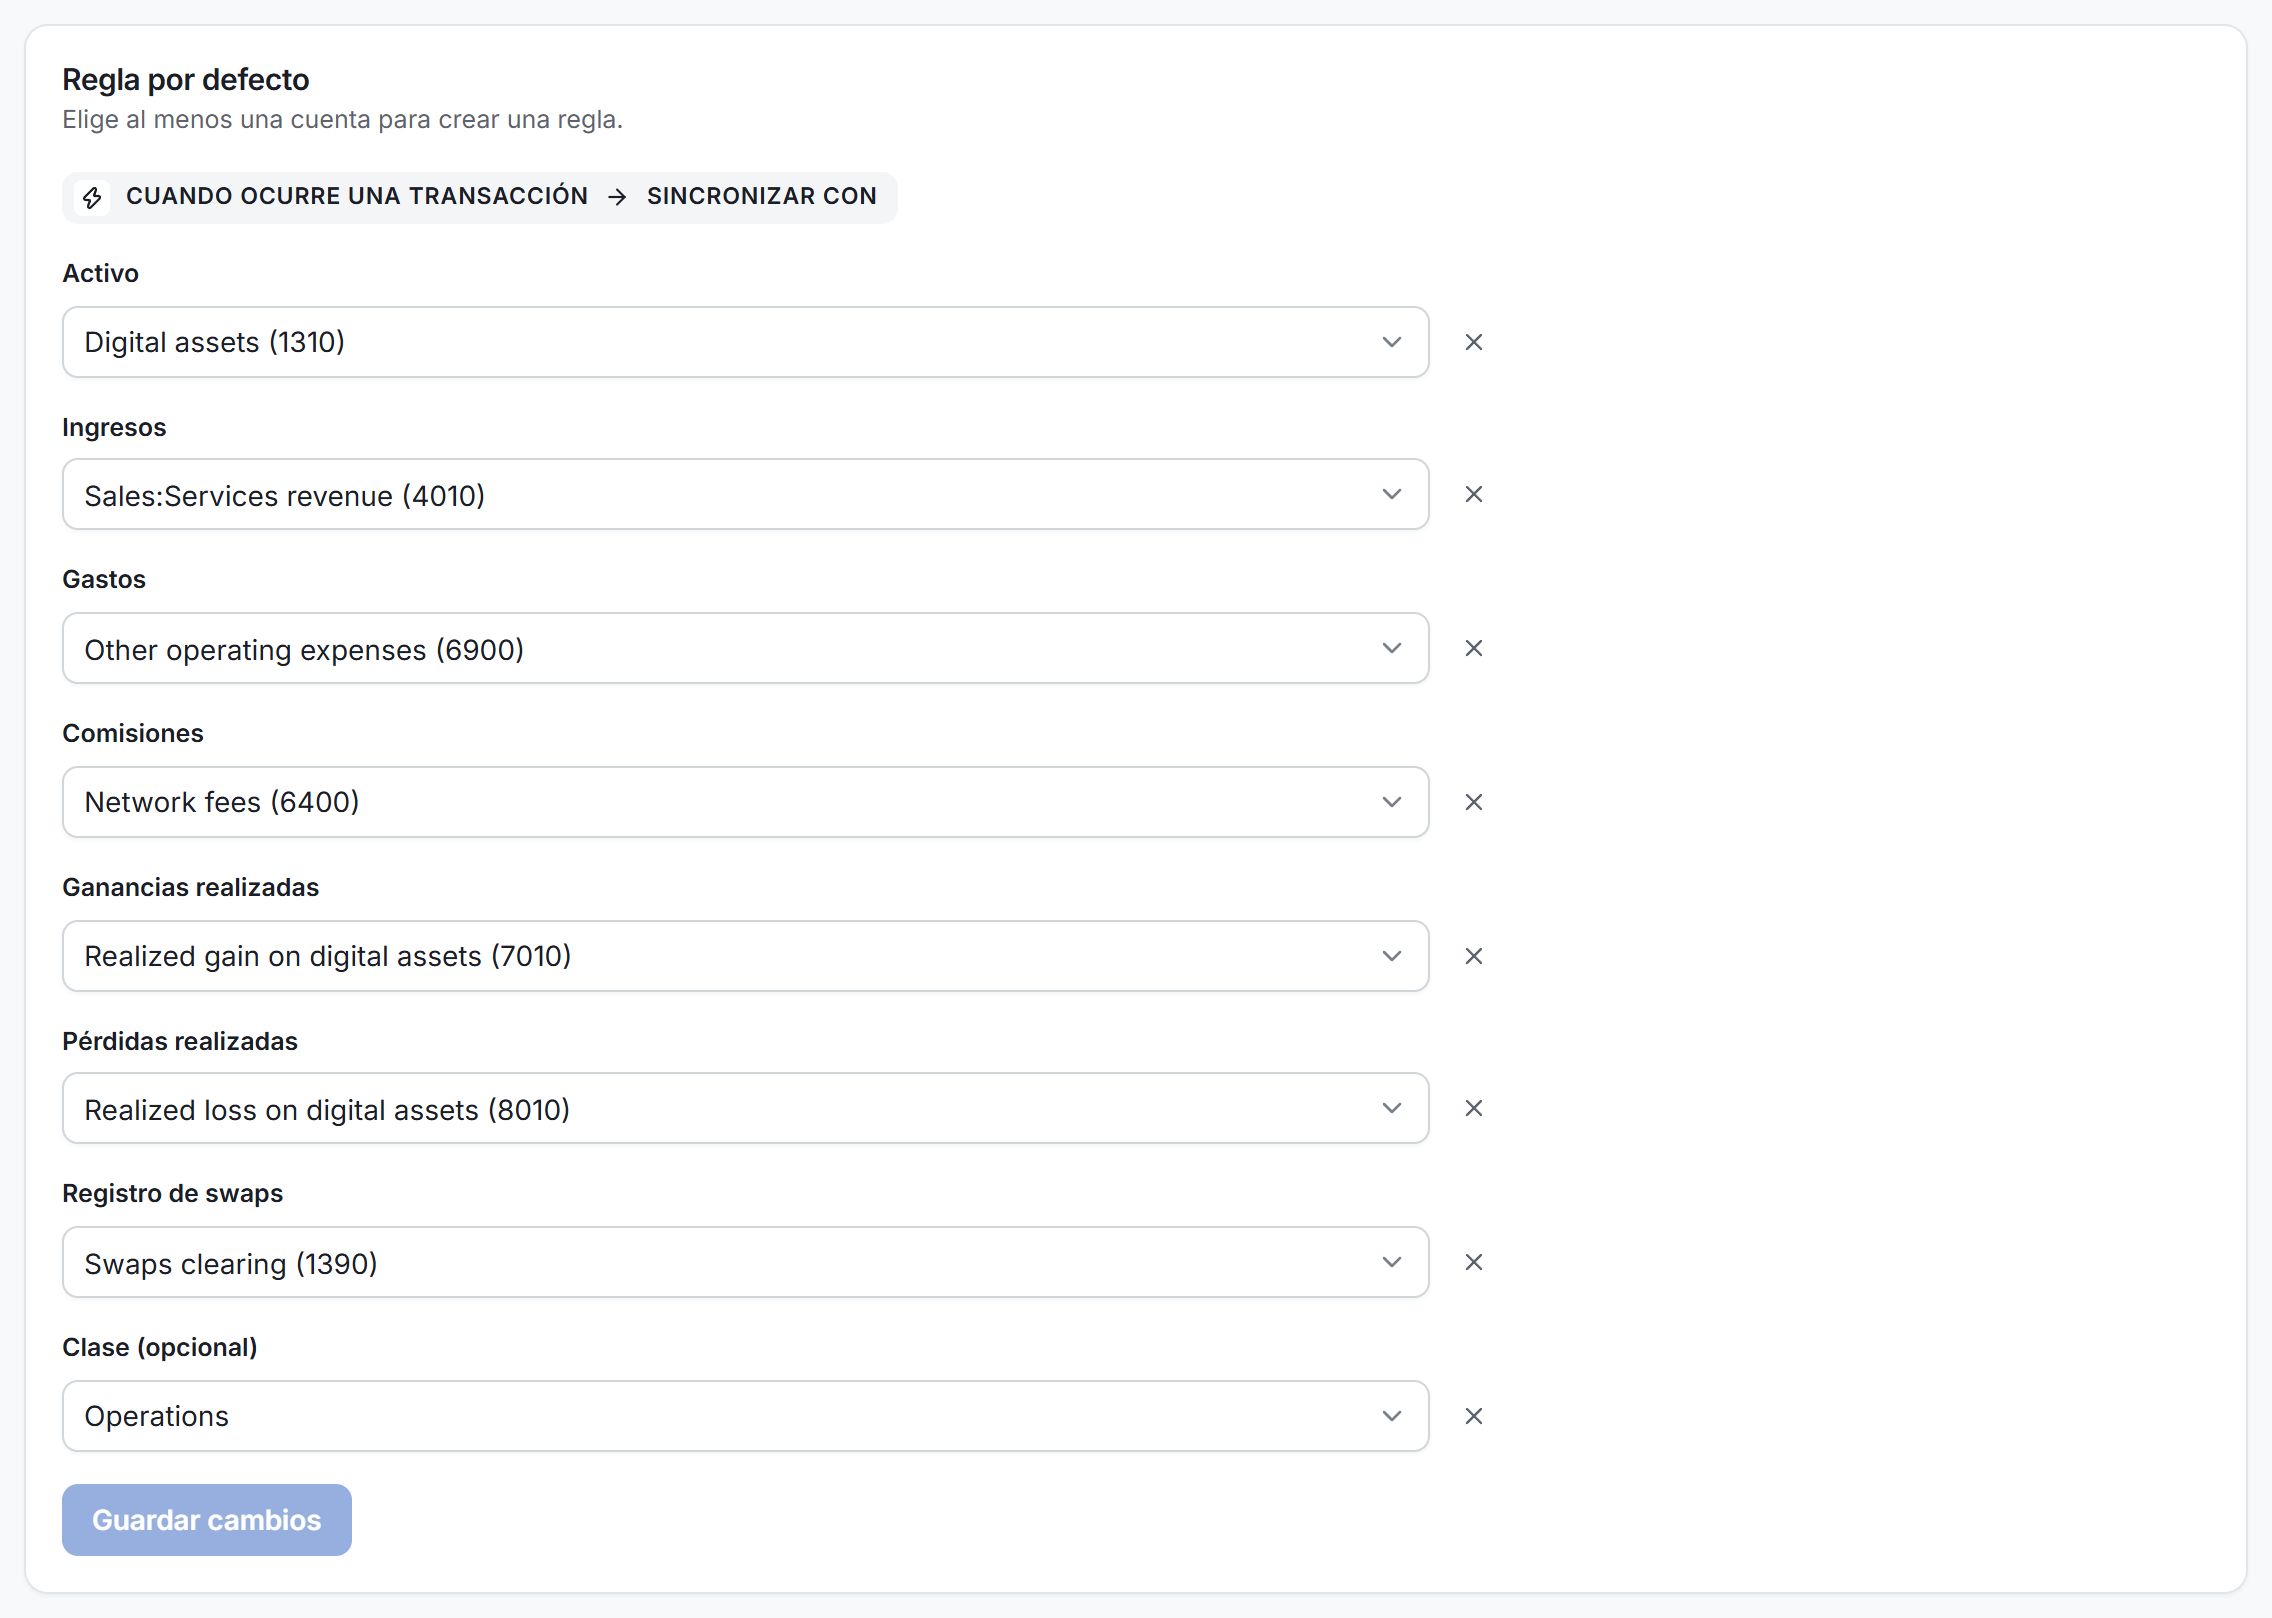Click the Pérdidas realizadas label
The image size is (2272, 1618).
(180, 1041)
